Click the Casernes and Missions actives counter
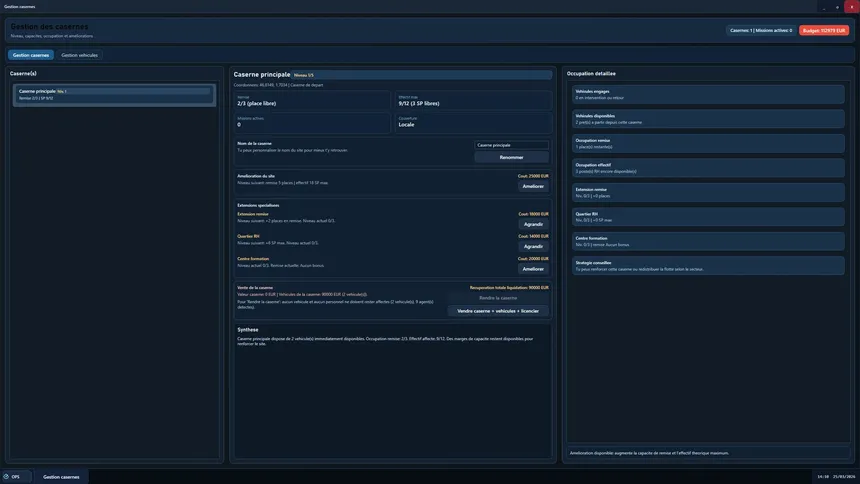860x484 pixels. coord(761,30)
